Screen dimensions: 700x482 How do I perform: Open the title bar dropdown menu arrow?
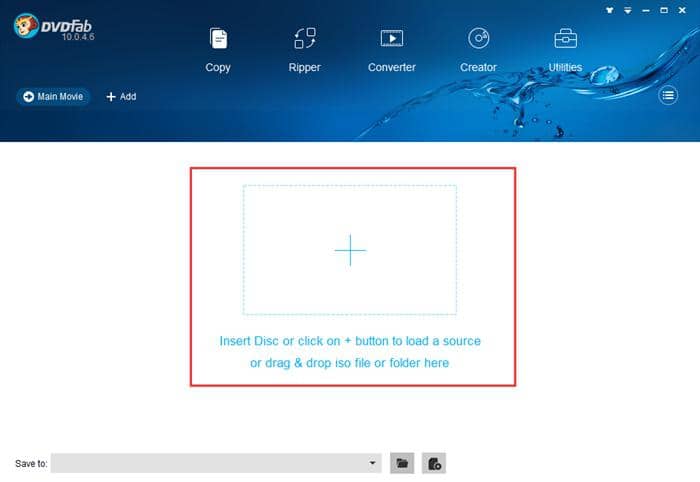[628, 11]
